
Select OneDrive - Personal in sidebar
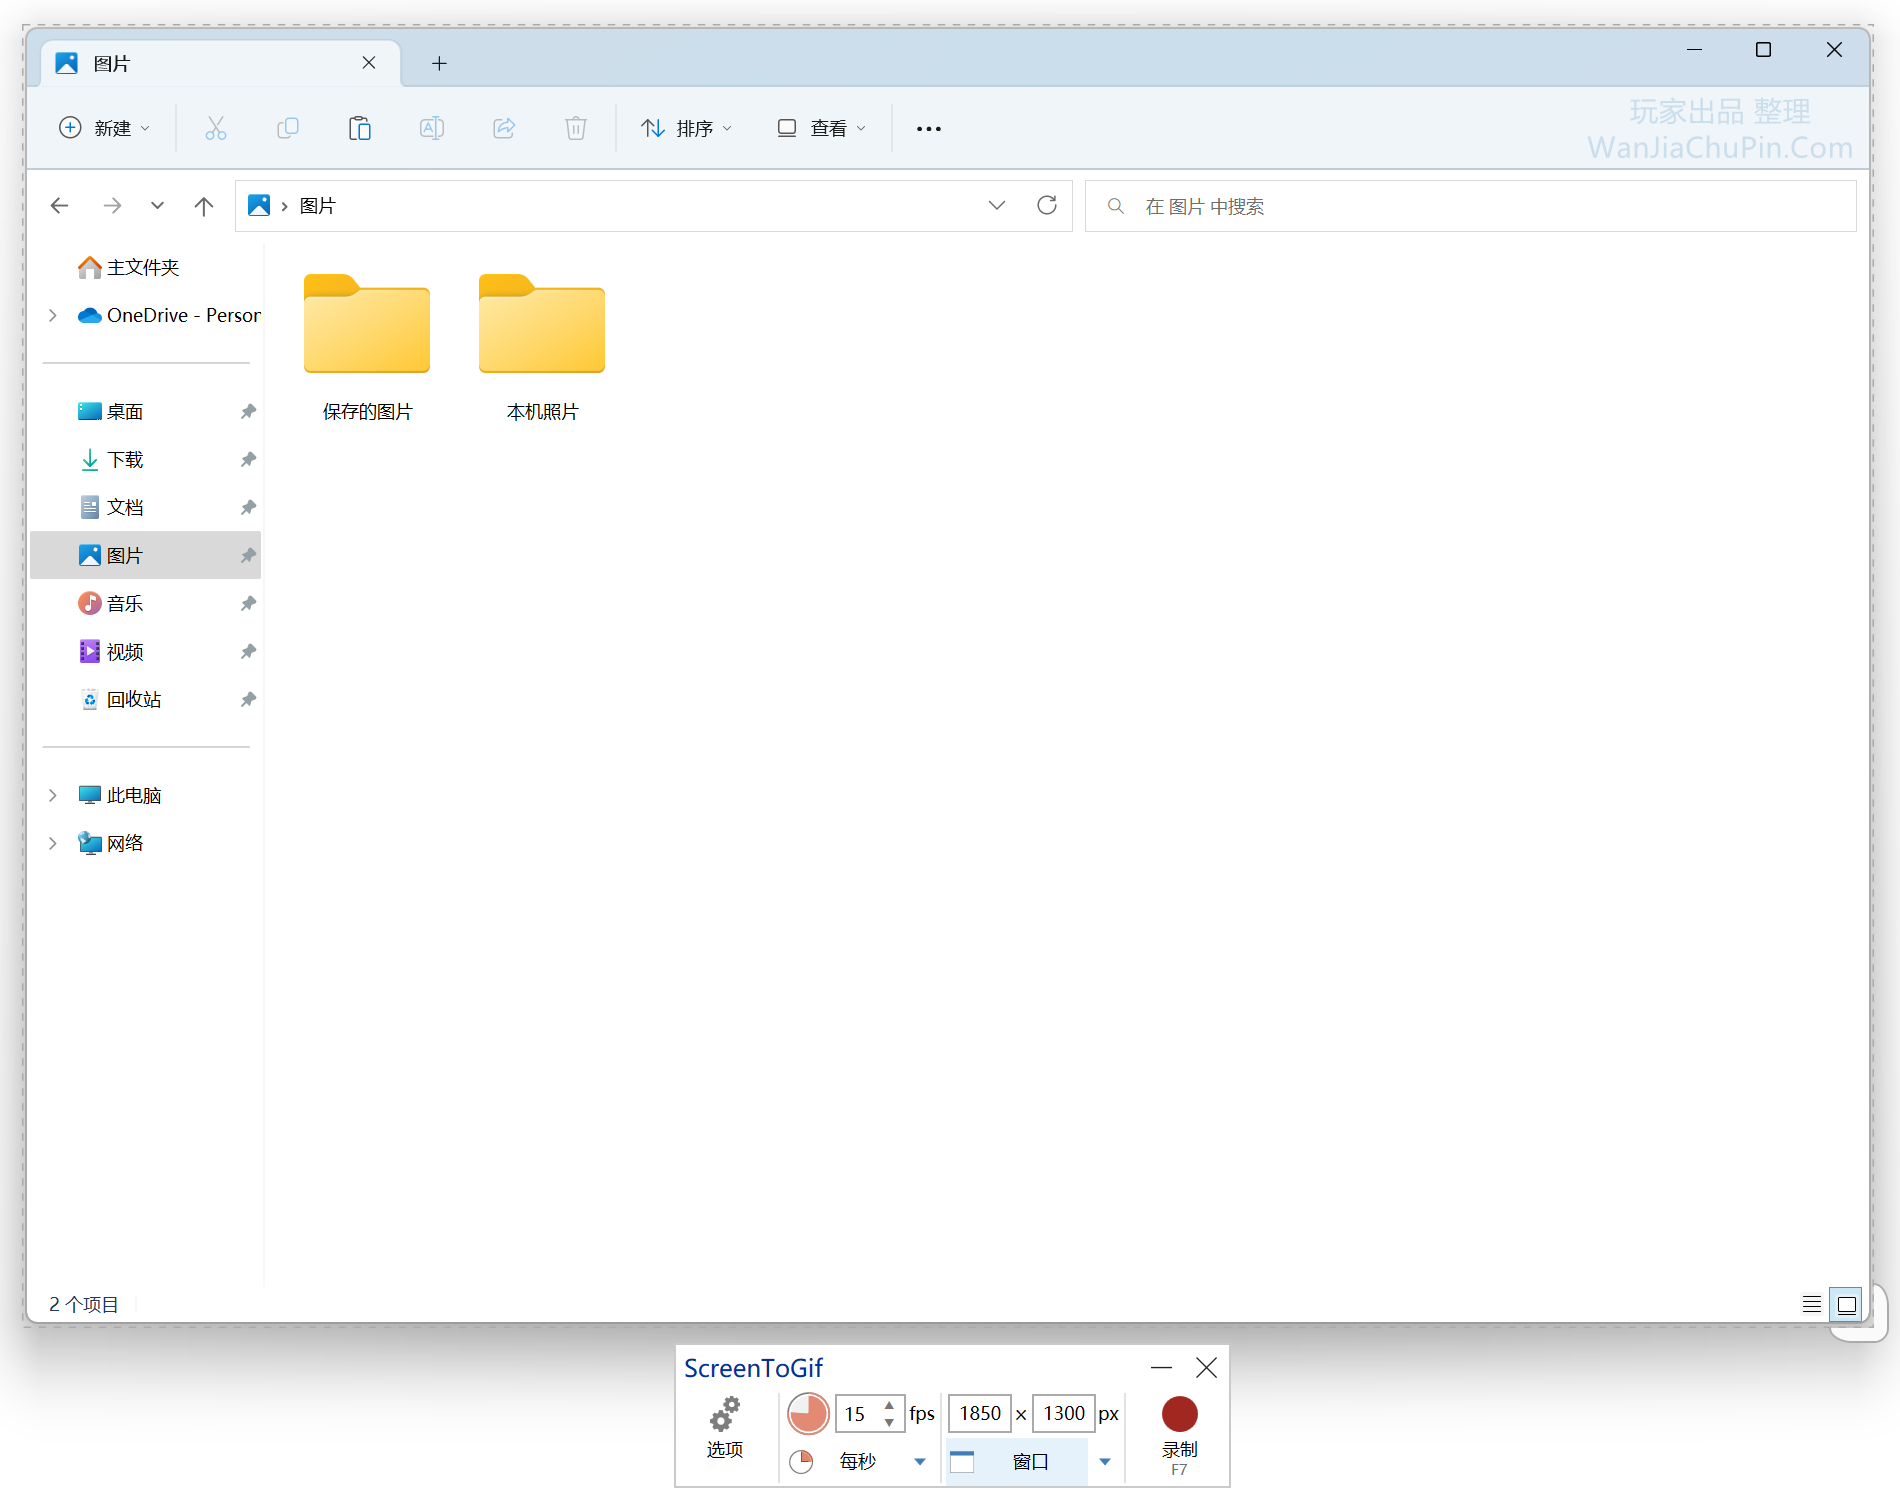[x=168, y=315]
